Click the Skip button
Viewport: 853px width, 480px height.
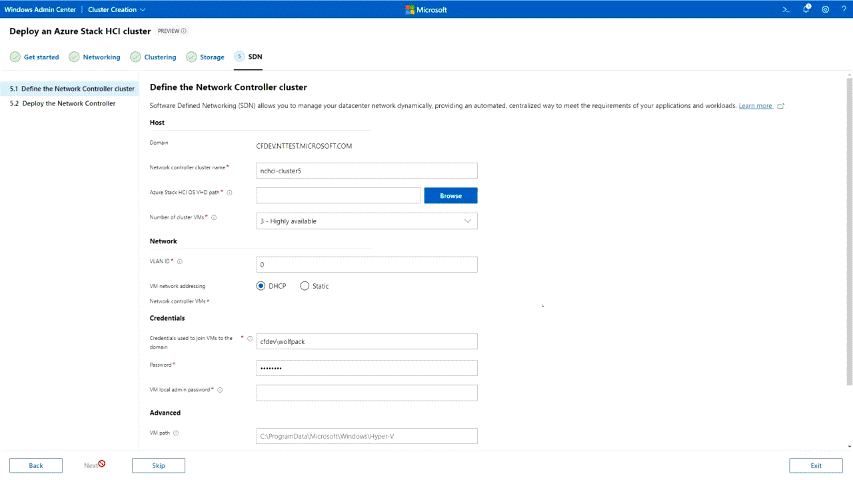click(x=158, y=465)
